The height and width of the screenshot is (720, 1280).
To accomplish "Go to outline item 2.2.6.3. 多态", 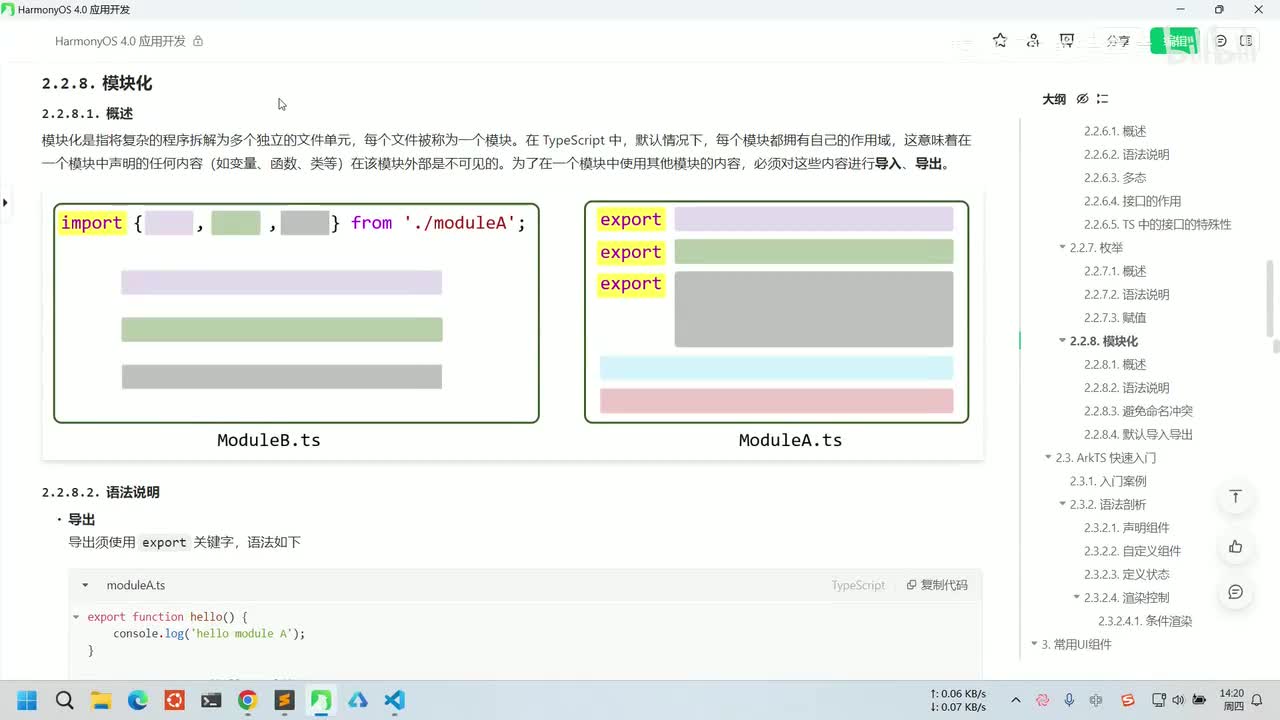I will (x=1115, y=178).
